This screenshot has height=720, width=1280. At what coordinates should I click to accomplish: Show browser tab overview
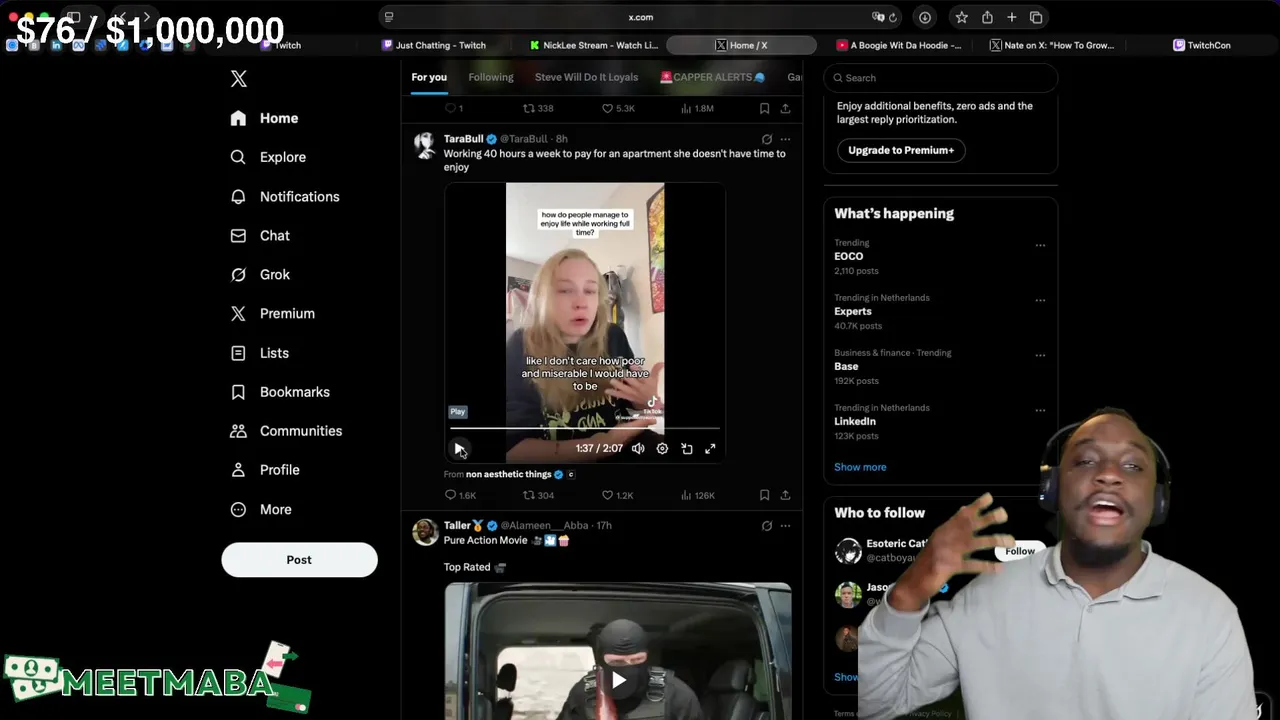(1036, 17)
